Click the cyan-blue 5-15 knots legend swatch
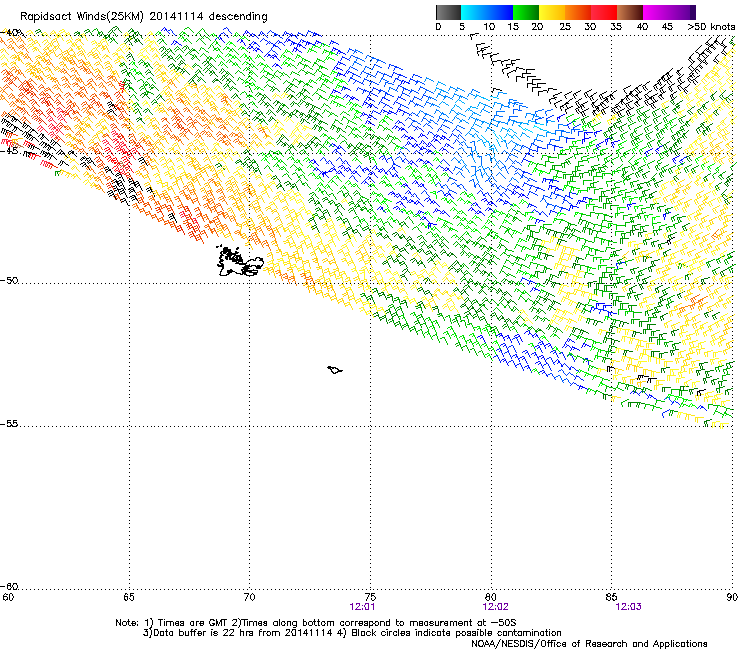 tap(487, 12)
